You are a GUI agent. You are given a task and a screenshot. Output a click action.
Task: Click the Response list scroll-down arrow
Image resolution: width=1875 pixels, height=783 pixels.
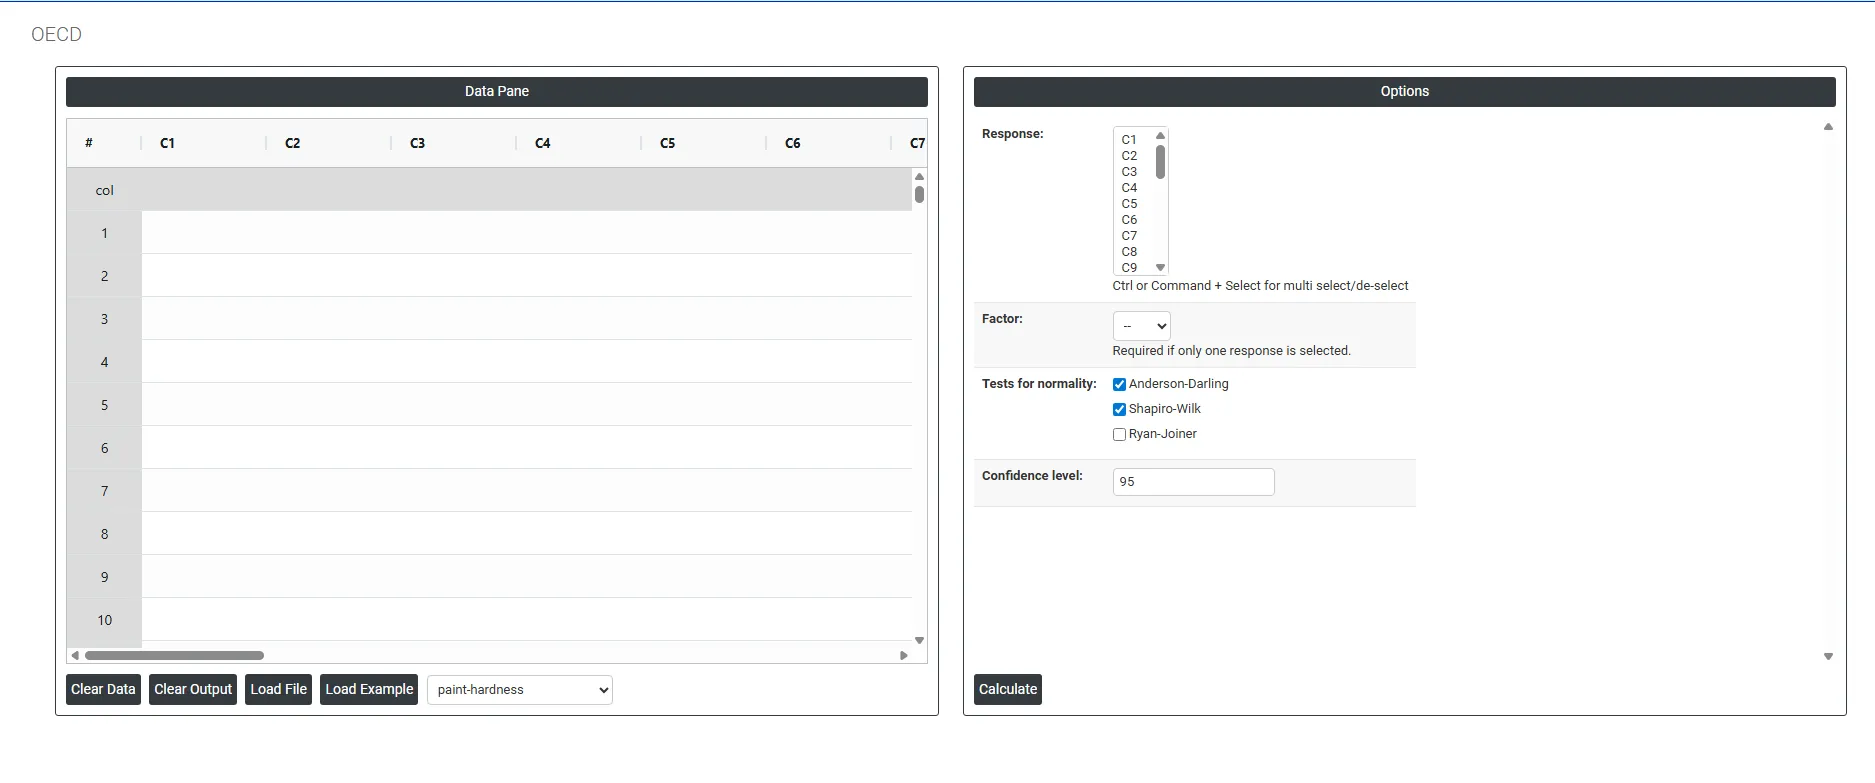coord(1160,268)
